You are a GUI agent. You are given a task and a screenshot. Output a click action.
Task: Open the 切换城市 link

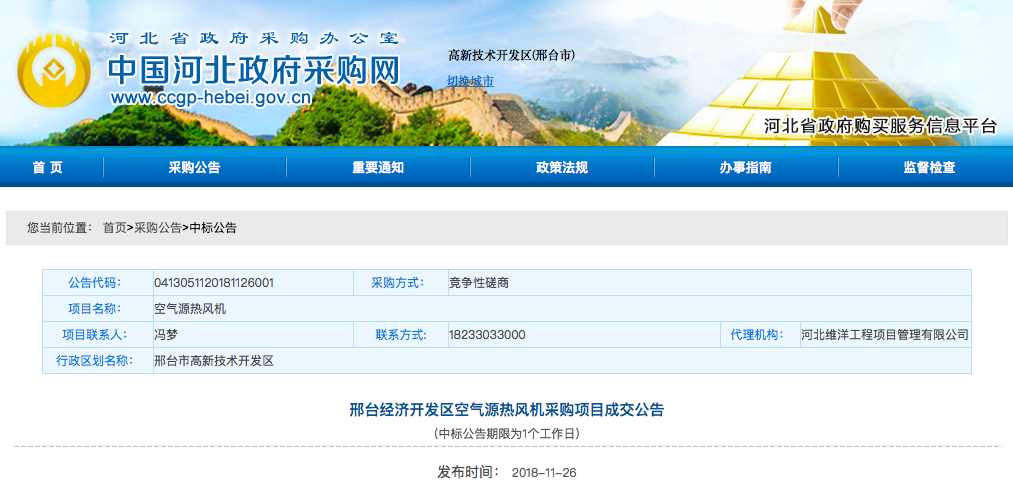click(x=470, y=80)
